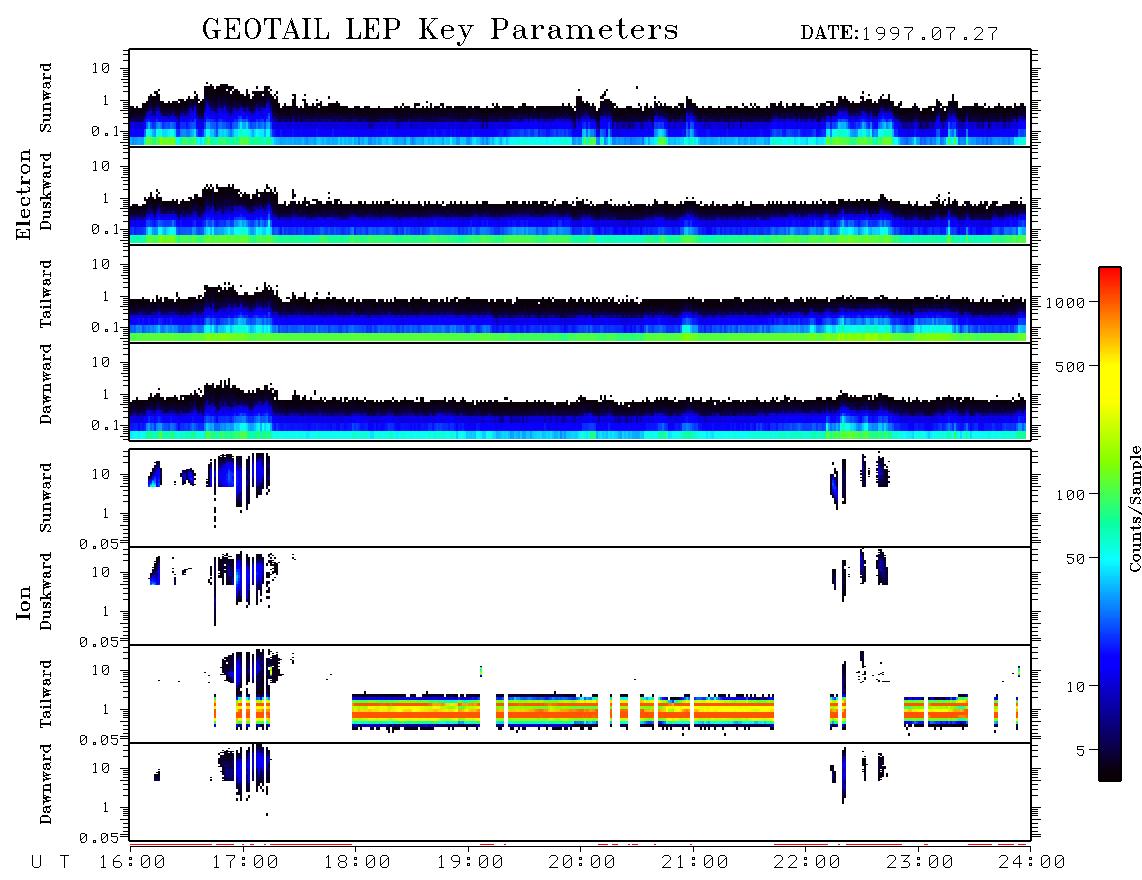Click the "Ion" group axis label

point(24,602)
